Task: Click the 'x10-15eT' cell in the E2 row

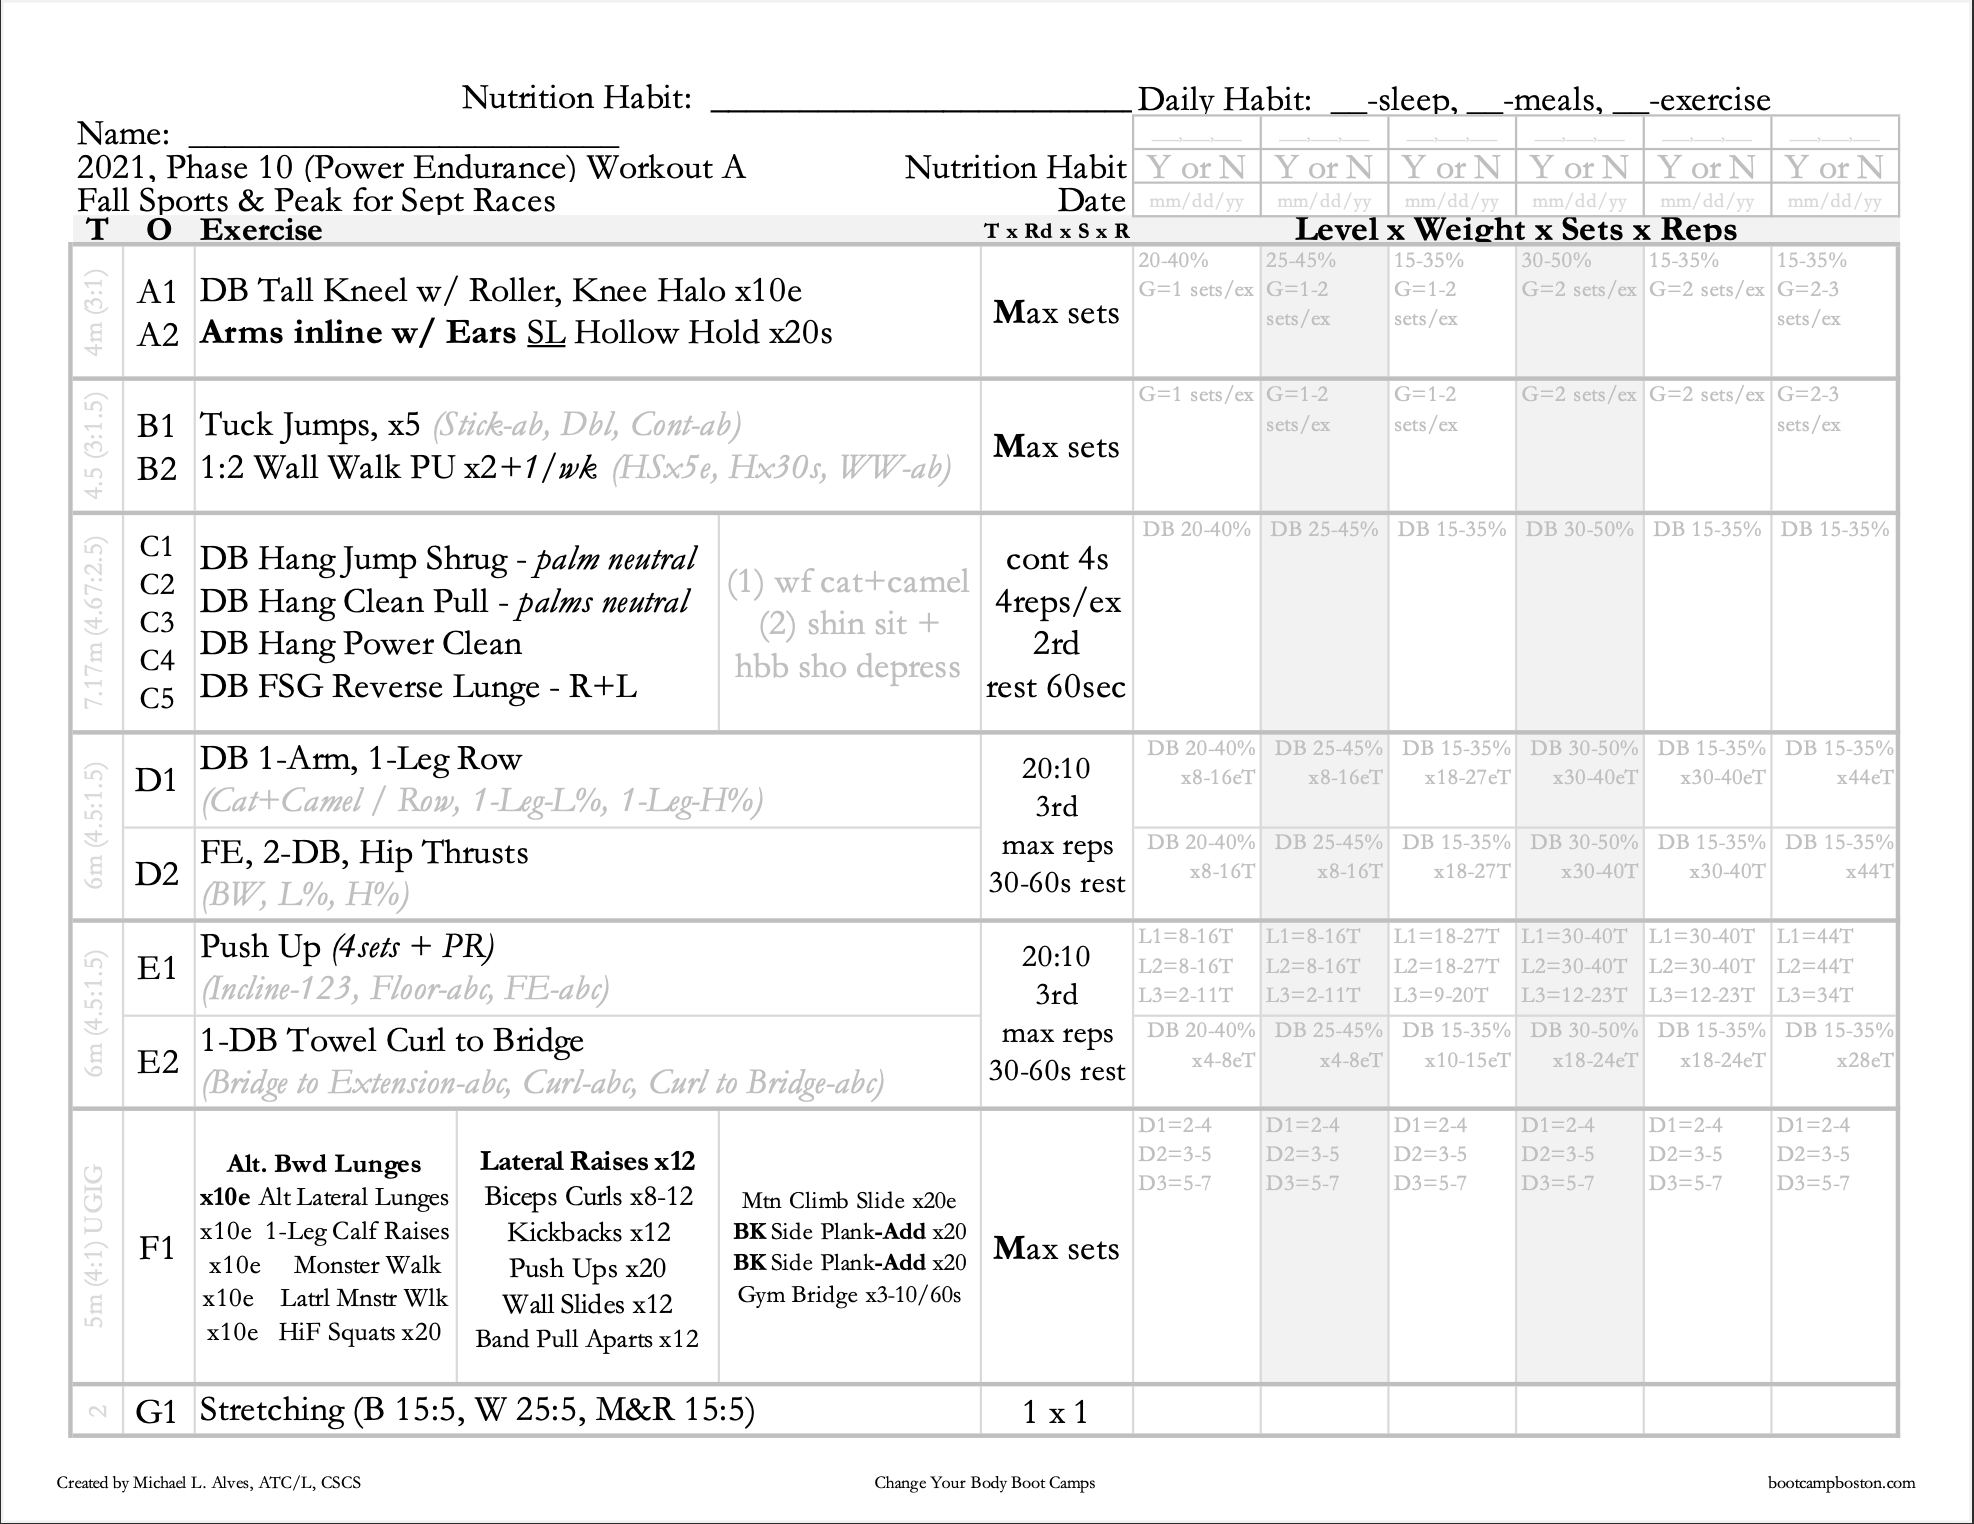Action: [x=1467, y=1060]
